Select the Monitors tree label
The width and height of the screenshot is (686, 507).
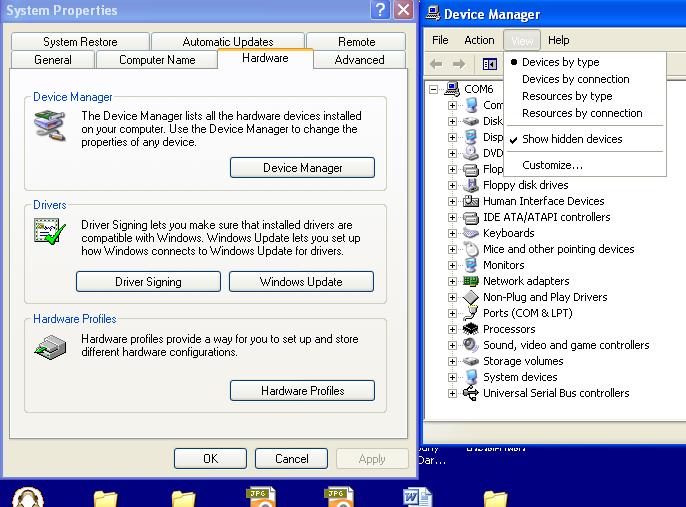pyautogui.click(x=504, y=265)
